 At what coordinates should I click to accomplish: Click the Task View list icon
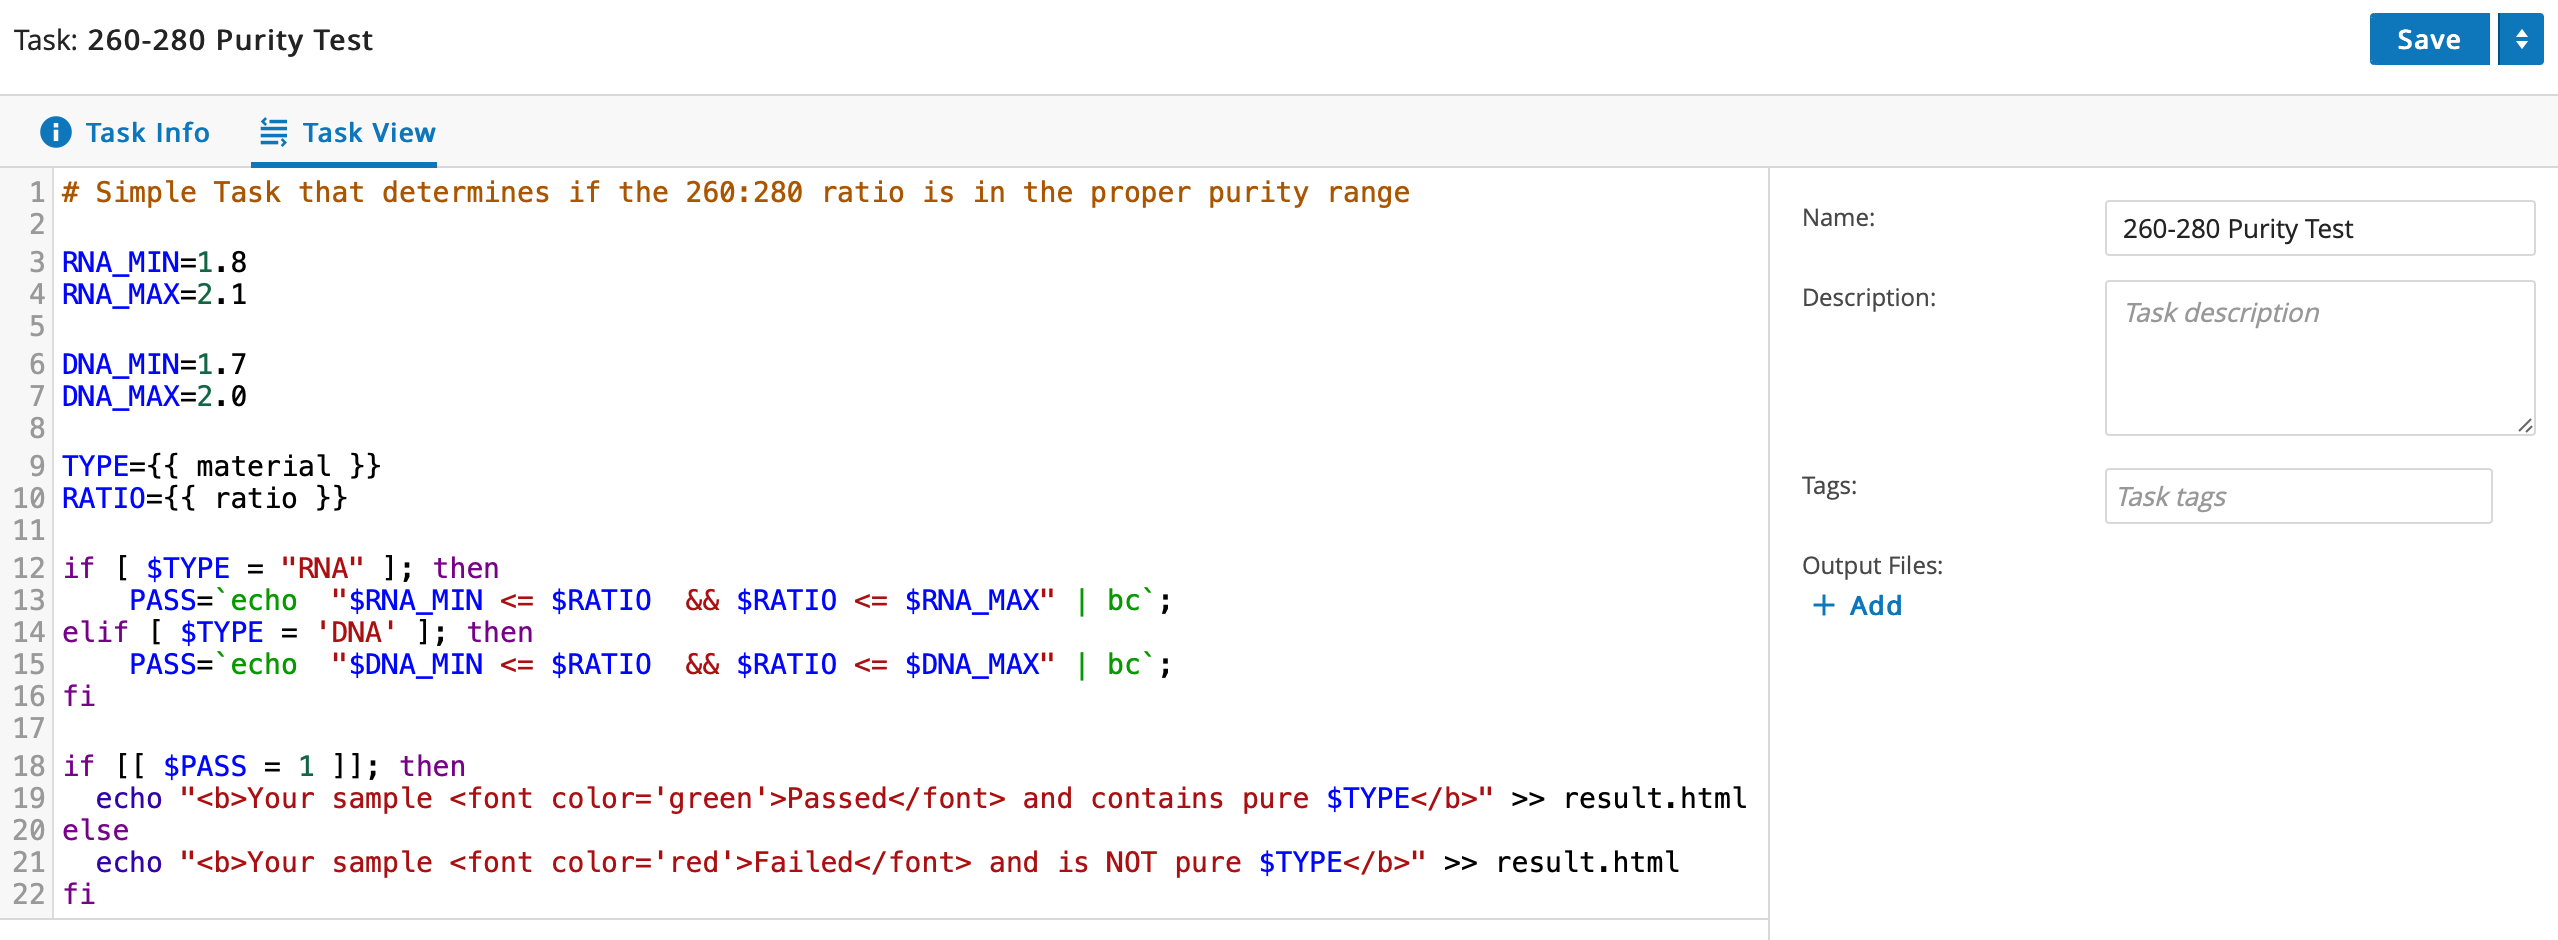273,132
